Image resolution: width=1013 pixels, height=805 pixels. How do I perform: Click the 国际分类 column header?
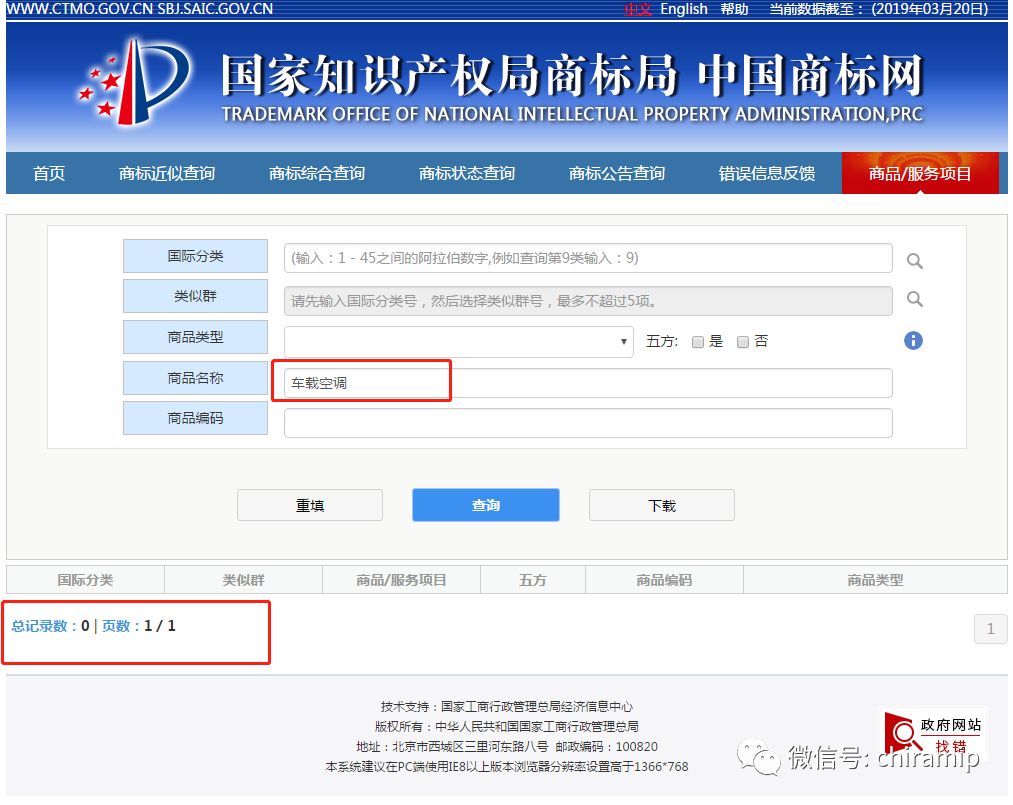(x=85, y=580)
